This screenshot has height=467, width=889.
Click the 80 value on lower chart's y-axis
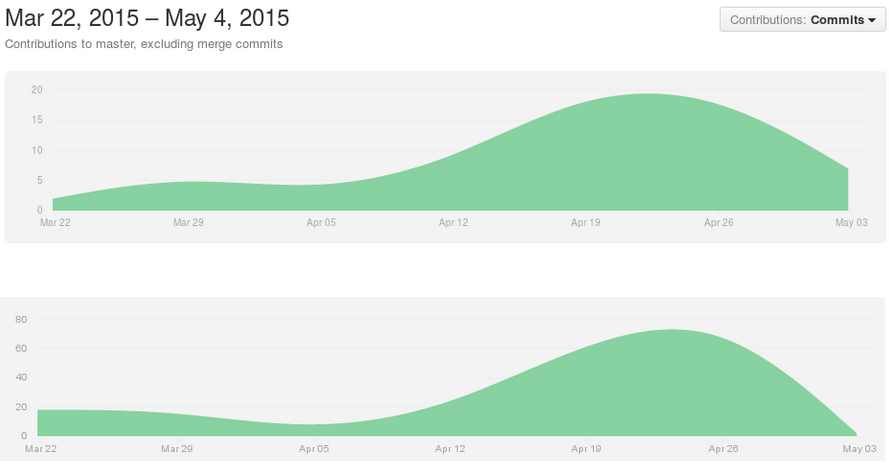point(20,320)
